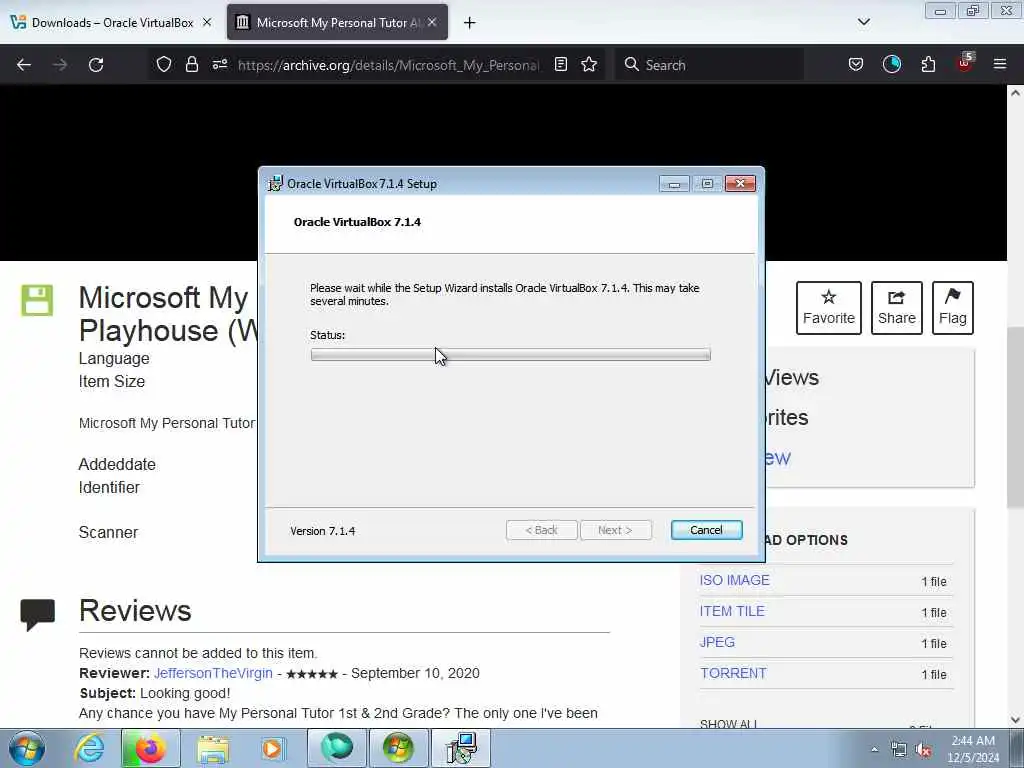Open the teal round app in the taskbar
Screen dimensions: 1024x768
(336, 748)
